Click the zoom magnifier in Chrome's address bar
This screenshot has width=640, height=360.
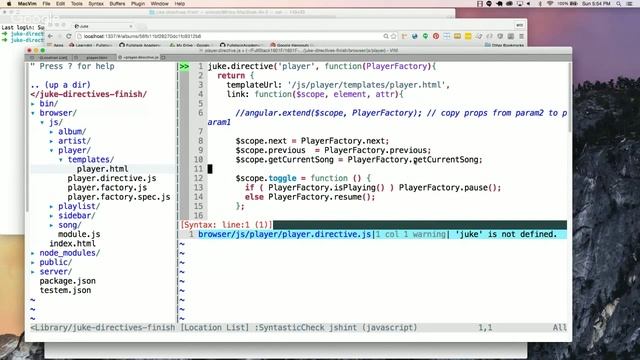pyautogui.click(x=386, y=36)
